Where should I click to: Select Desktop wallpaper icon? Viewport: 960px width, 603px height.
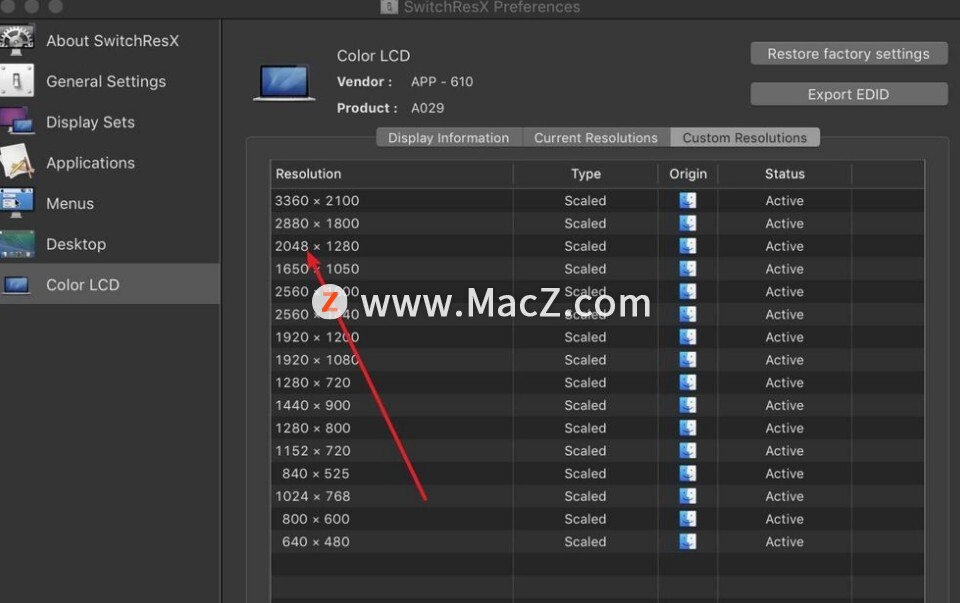pyautogui.click(x=17, y=244)
